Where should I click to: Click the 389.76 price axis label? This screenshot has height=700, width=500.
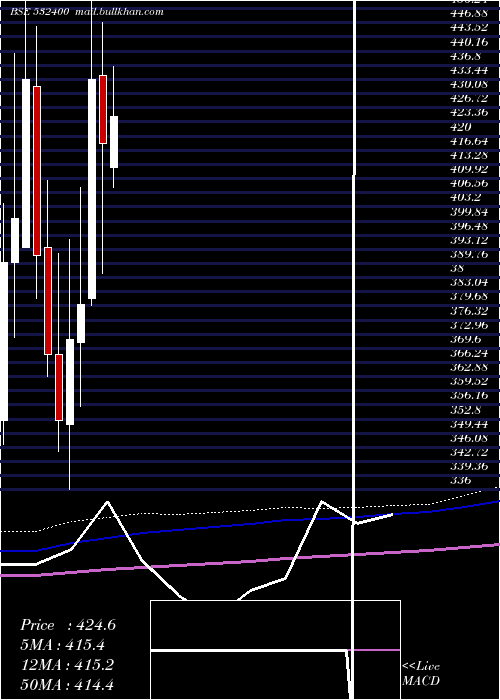click(x=469, y=254)
